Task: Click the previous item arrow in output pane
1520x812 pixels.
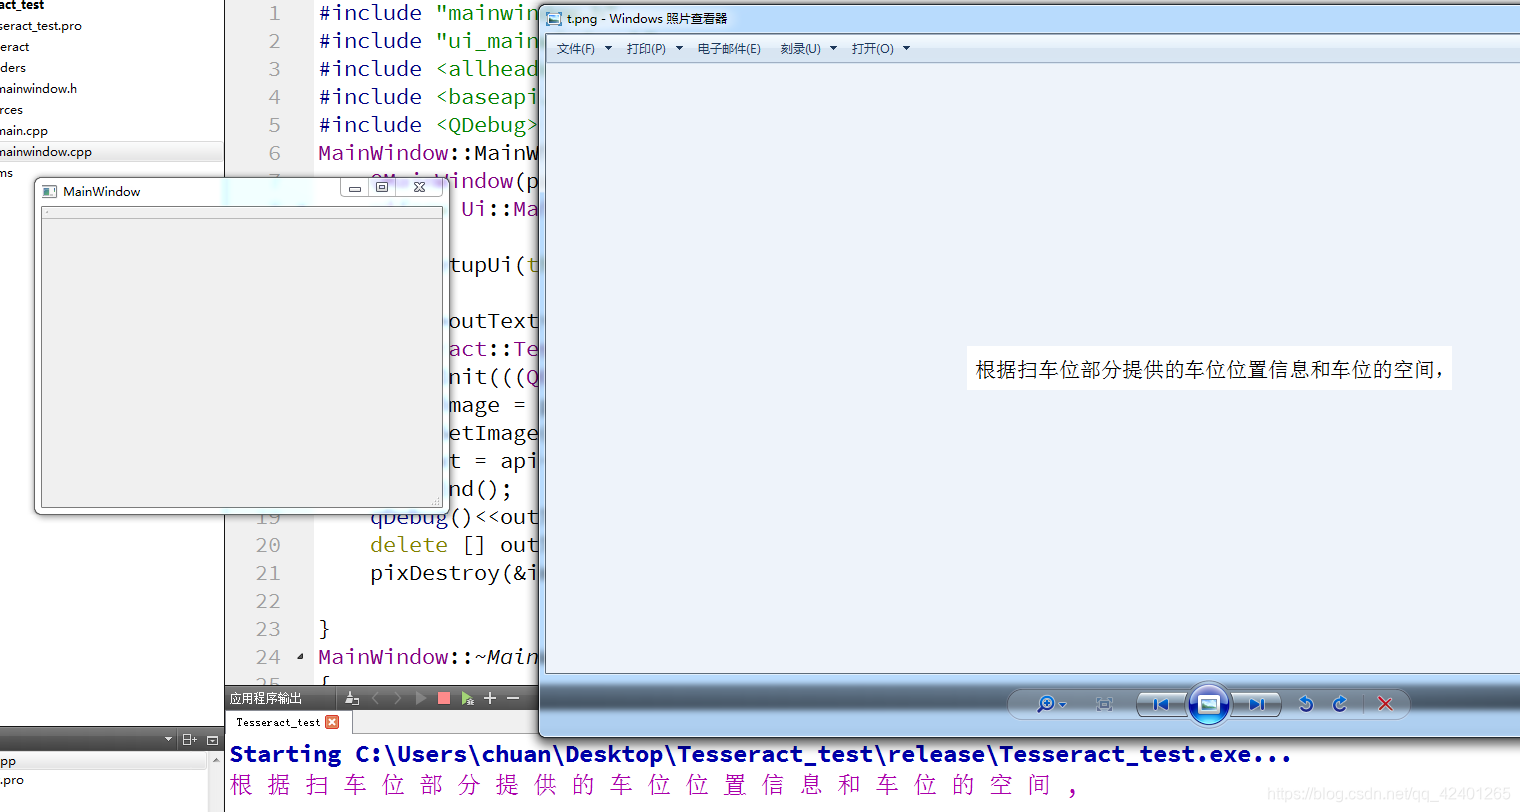Action: click(x=376, y=698)
